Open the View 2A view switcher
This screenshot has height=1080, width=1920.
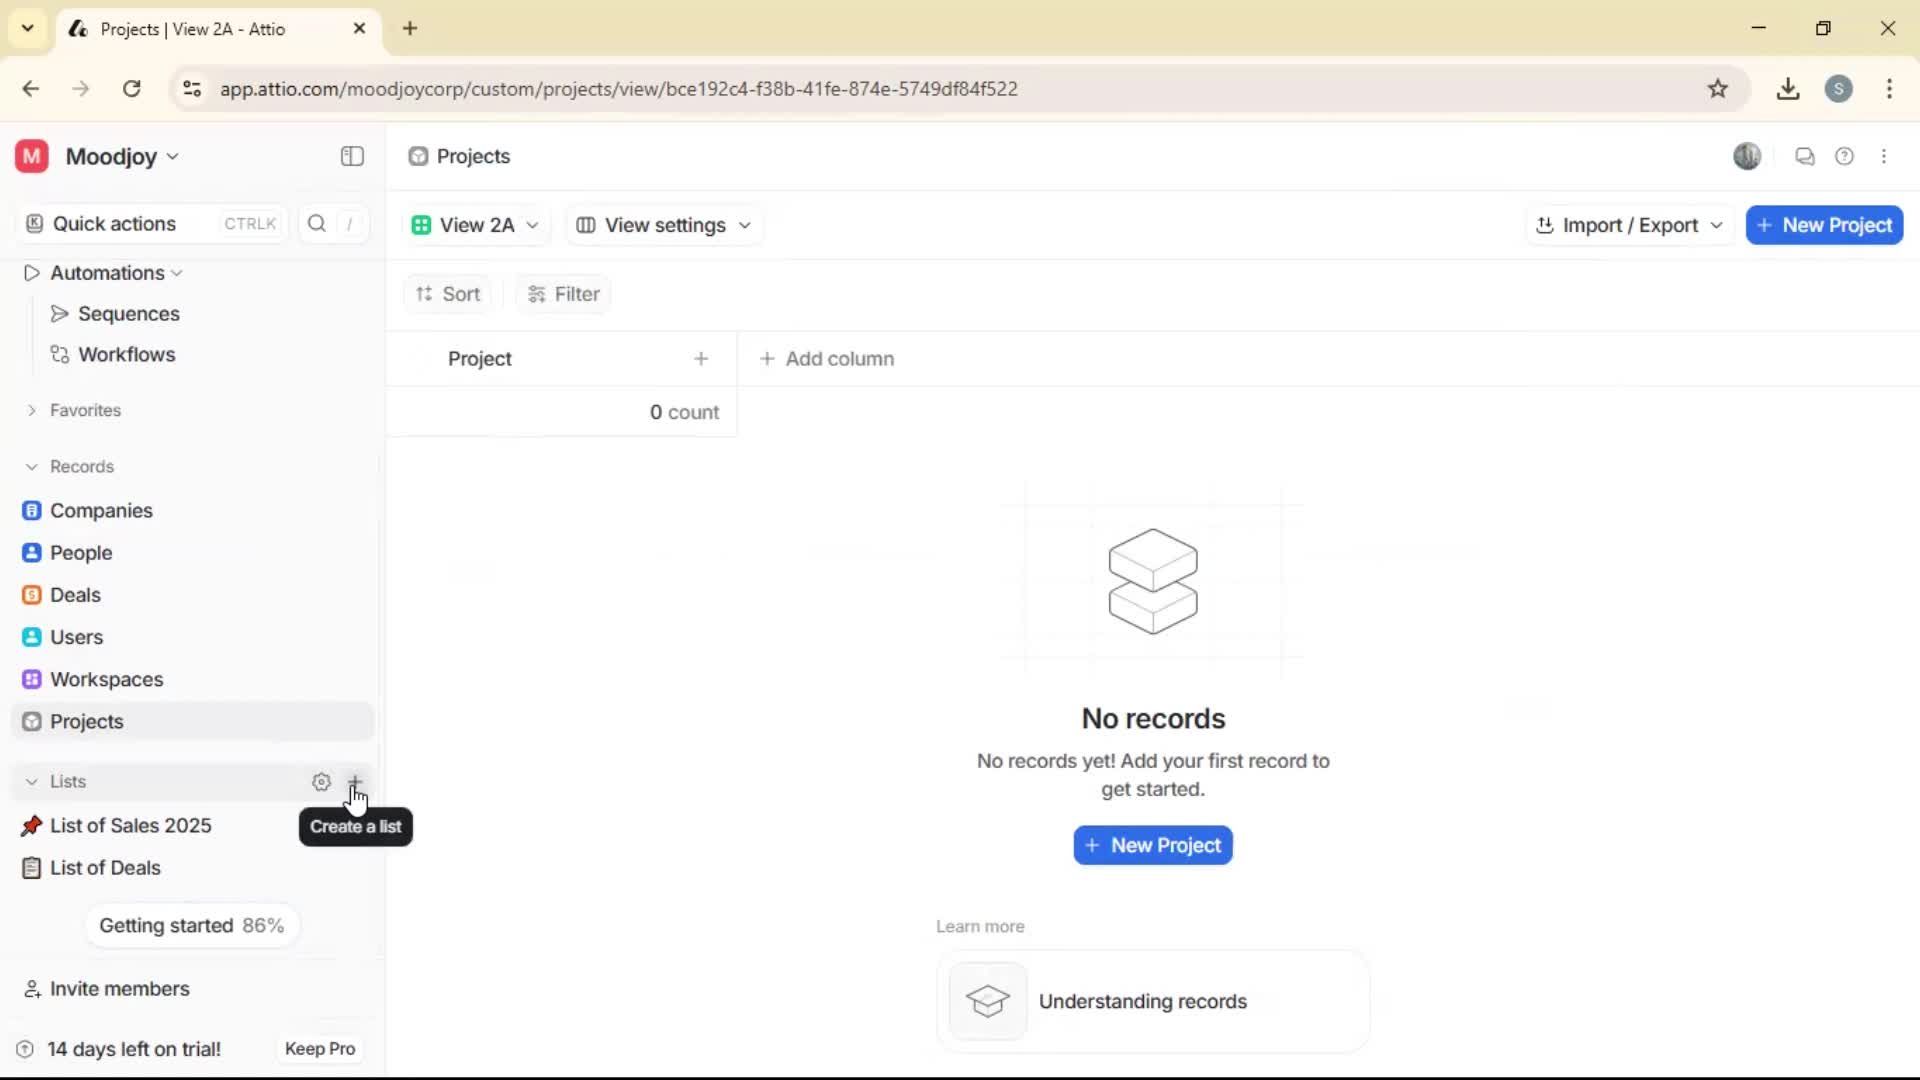coord(477,225)
